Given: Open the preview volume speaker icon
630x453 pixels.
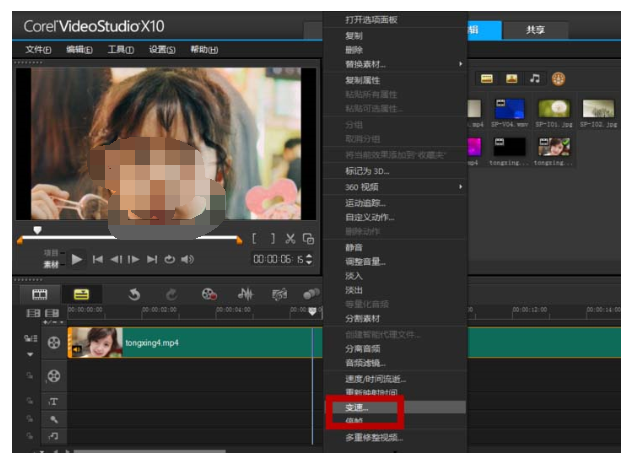Looking at the screenshot, I should coord(187,260).
